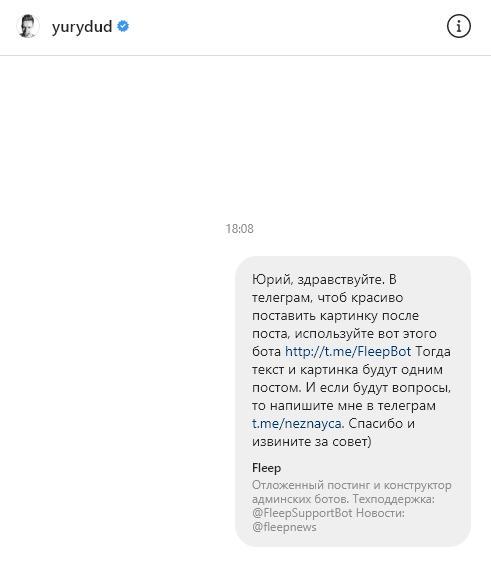Open conversation details via info icon
This screenshot has width=491, height=569.
click(459, 26)
